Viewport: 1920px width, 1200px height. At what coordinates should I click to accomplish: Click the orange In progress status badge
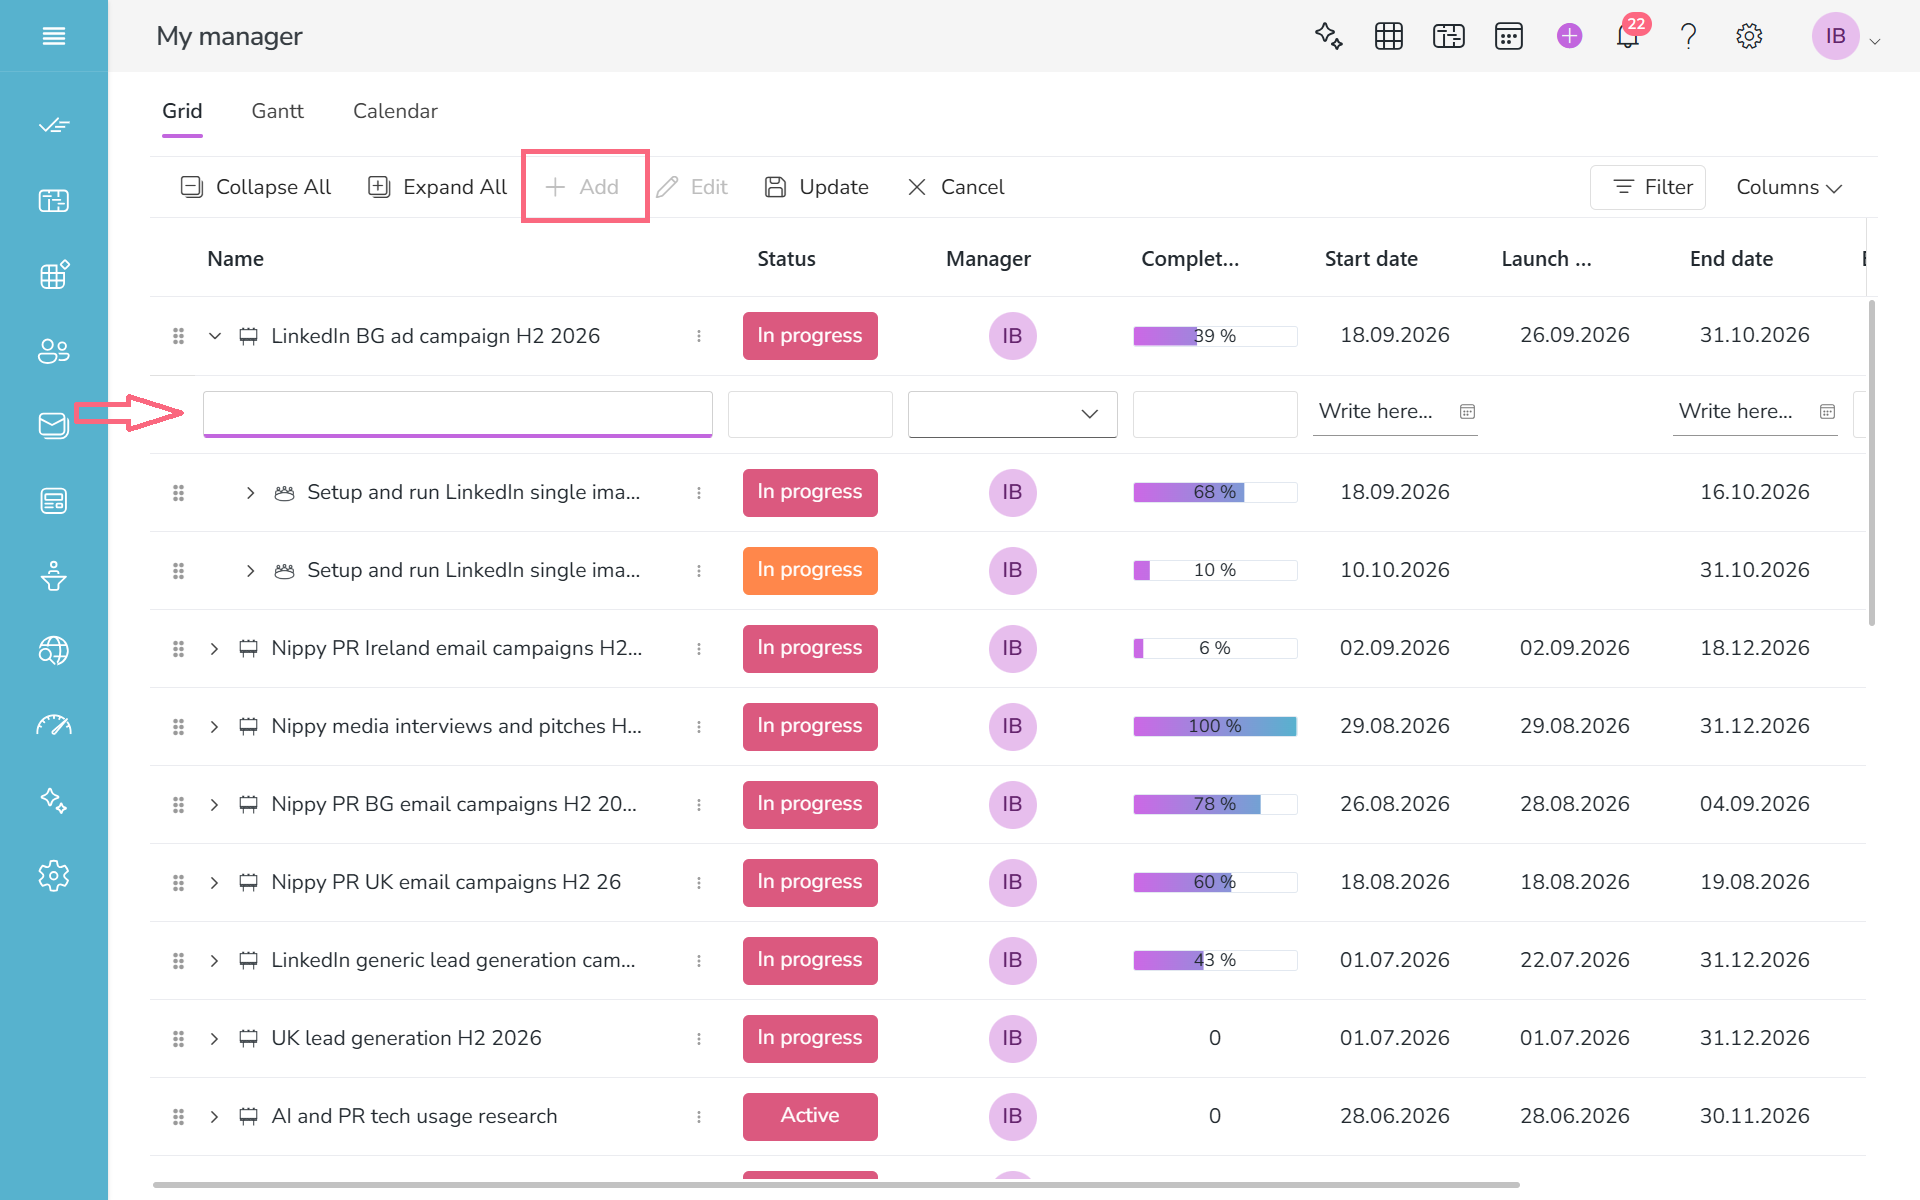(810, 570)
